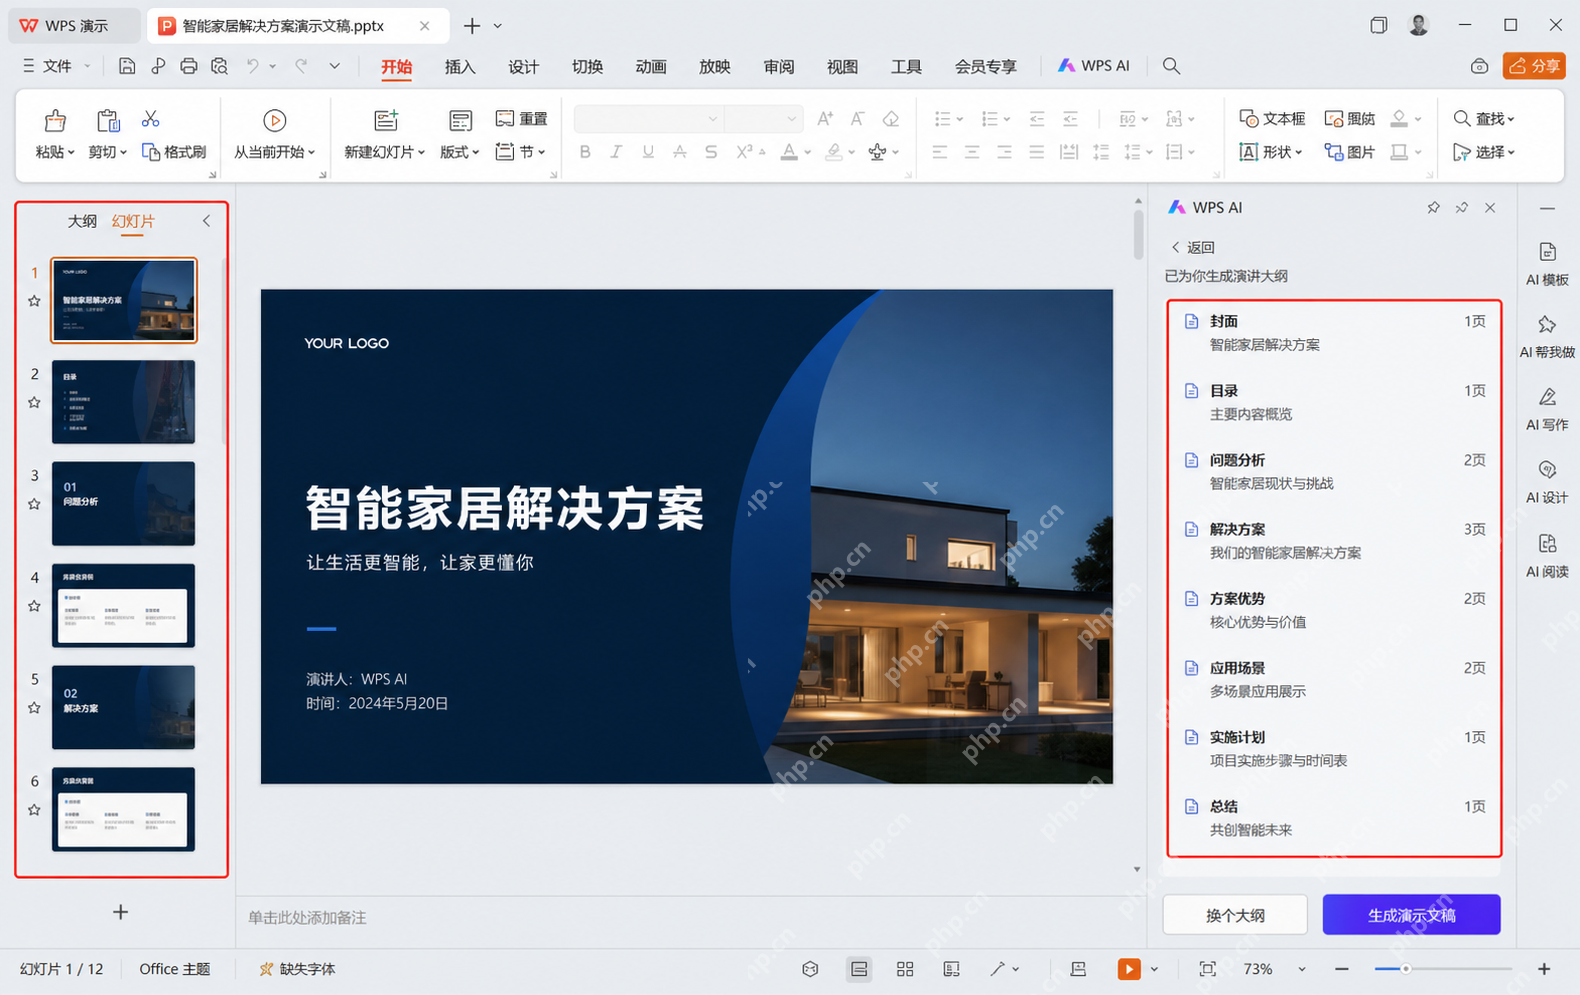Image resolution: width=1580 pixels, height=995 pixels.
Task: Toggle Underline formatting
Action: 648,152
